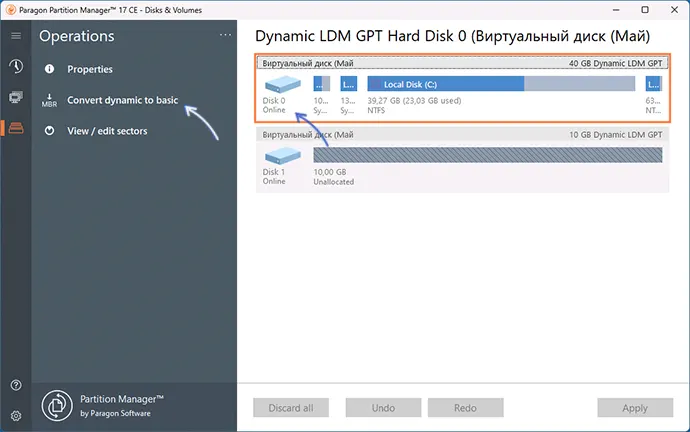This screenshot has width=690, height=432.
Task: Choose Convert dynamic to basic
Action: (123, 100)
